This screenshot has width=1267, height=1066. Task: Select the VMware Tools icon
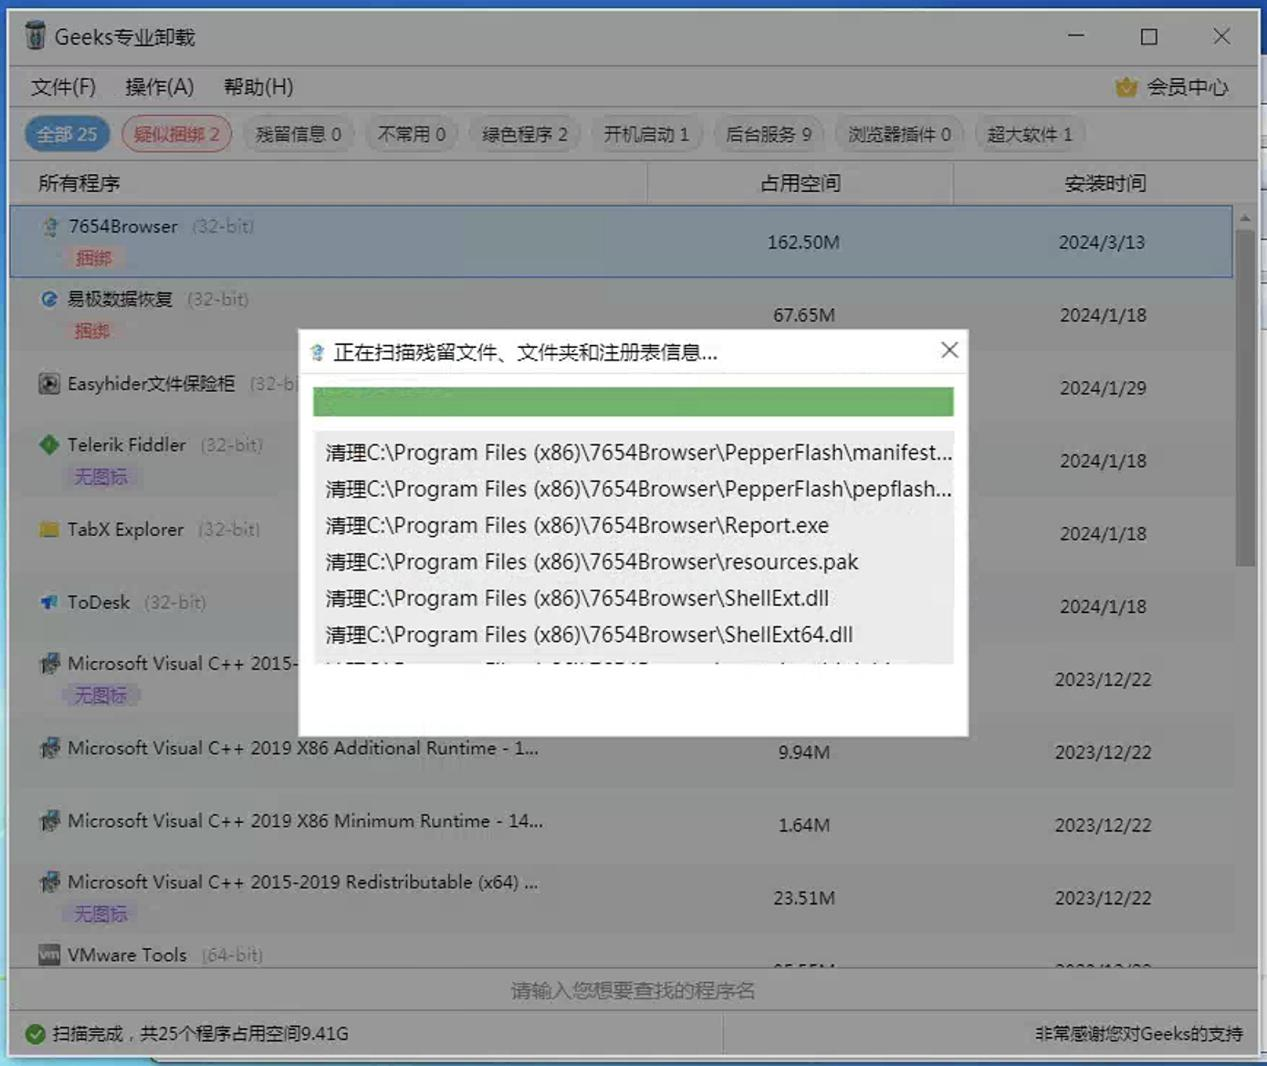pos(50,955)
